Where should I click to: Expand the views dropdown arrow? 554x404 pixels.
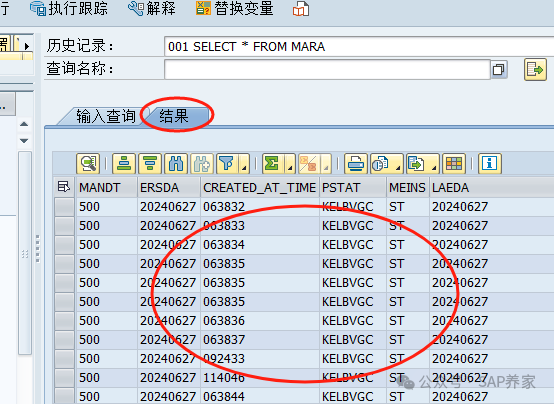399,164
